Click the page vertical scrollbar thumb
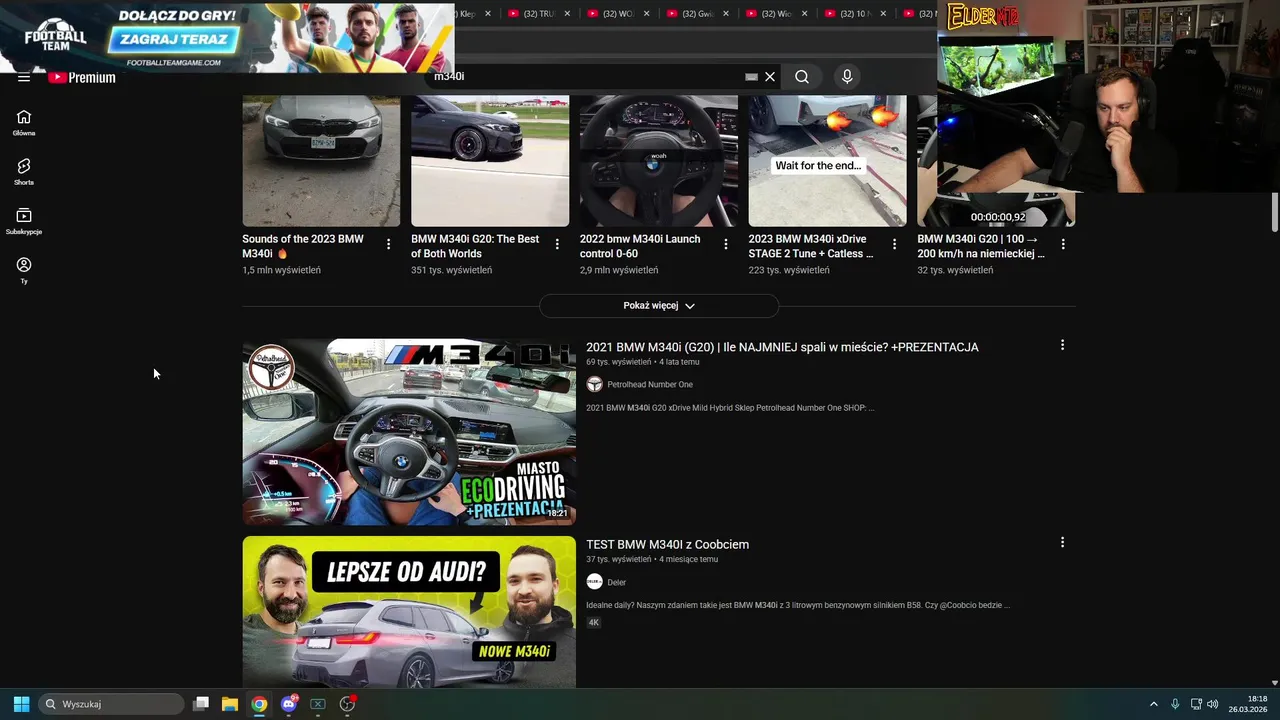 [x=1274, y=211]
